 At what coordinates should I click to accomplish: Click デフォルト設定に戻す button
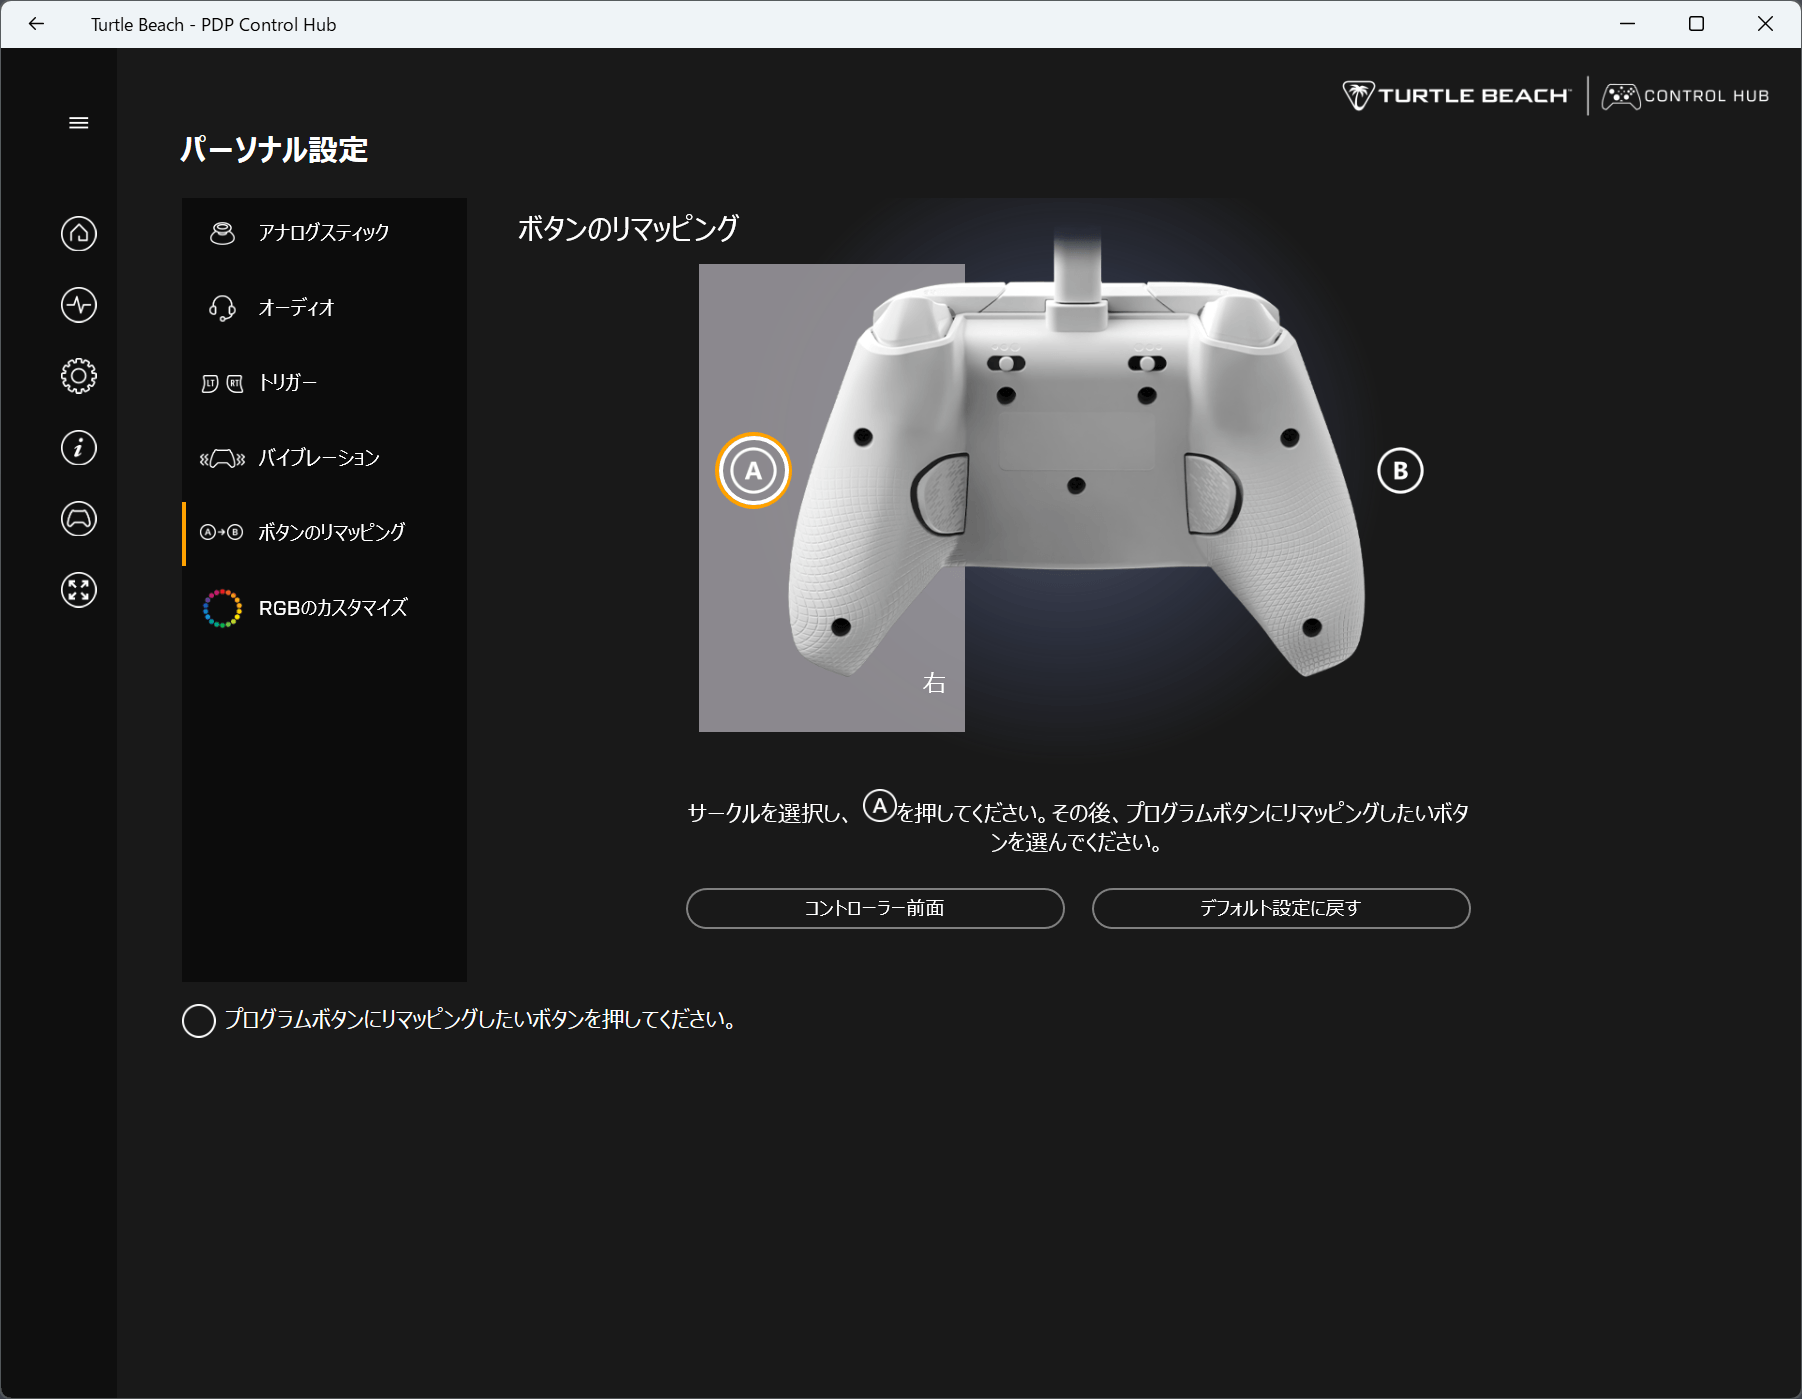(x=1280, y=908)
